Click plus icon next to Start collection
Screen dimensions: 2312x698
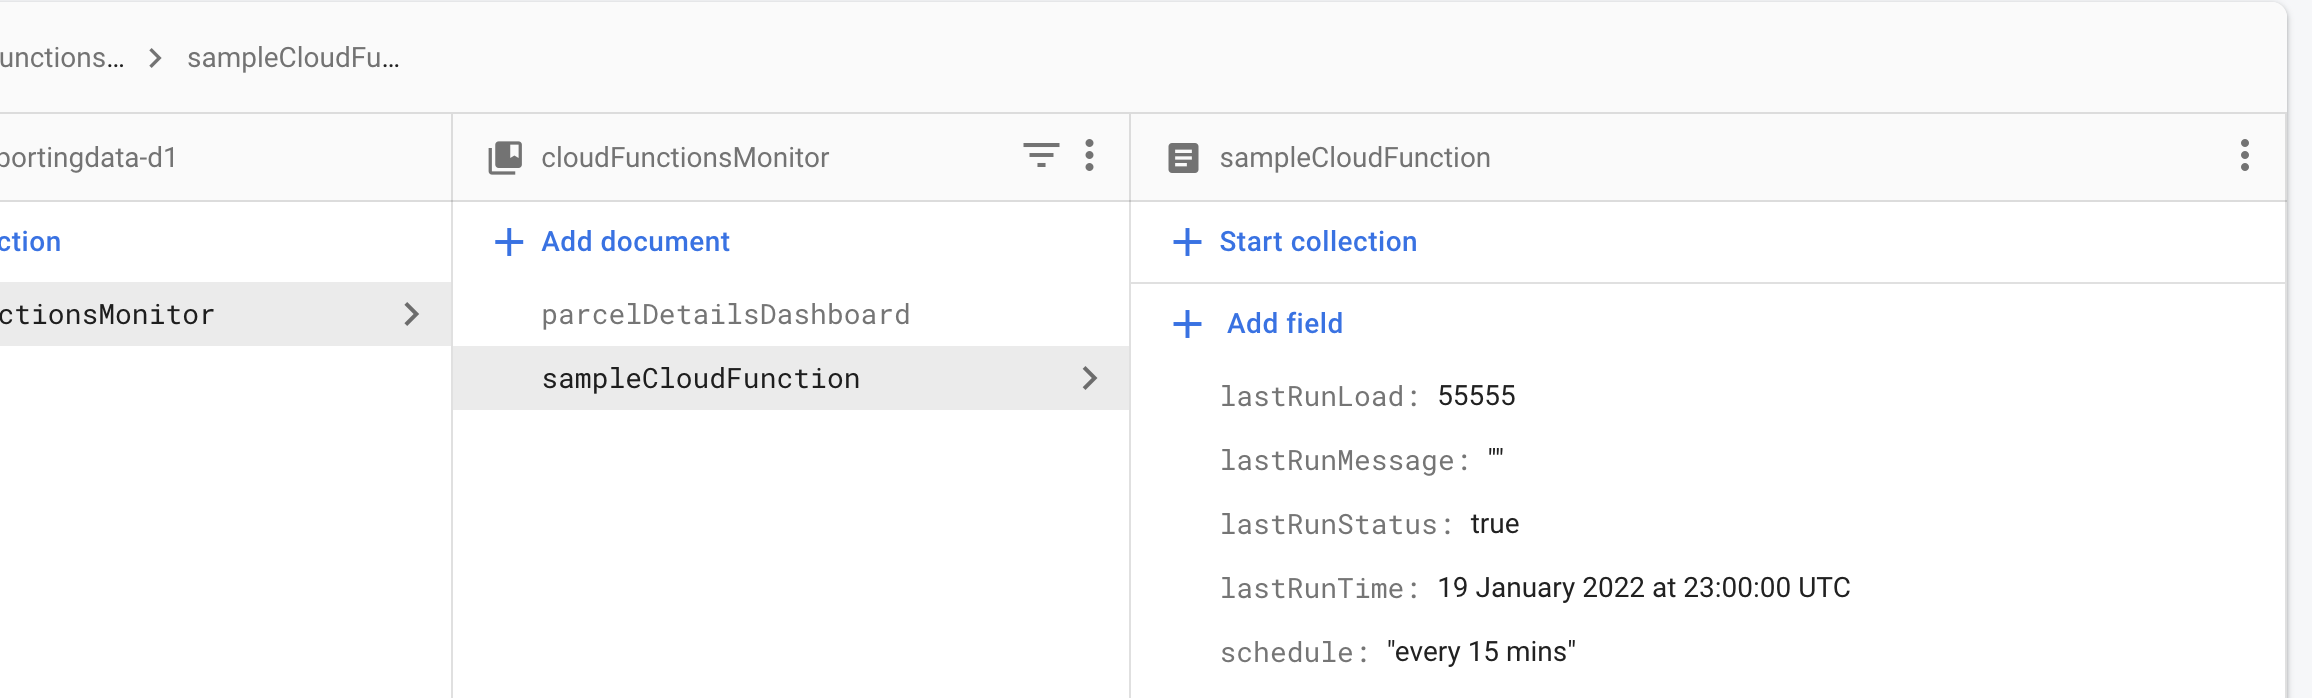click(x=1187, y=242)
